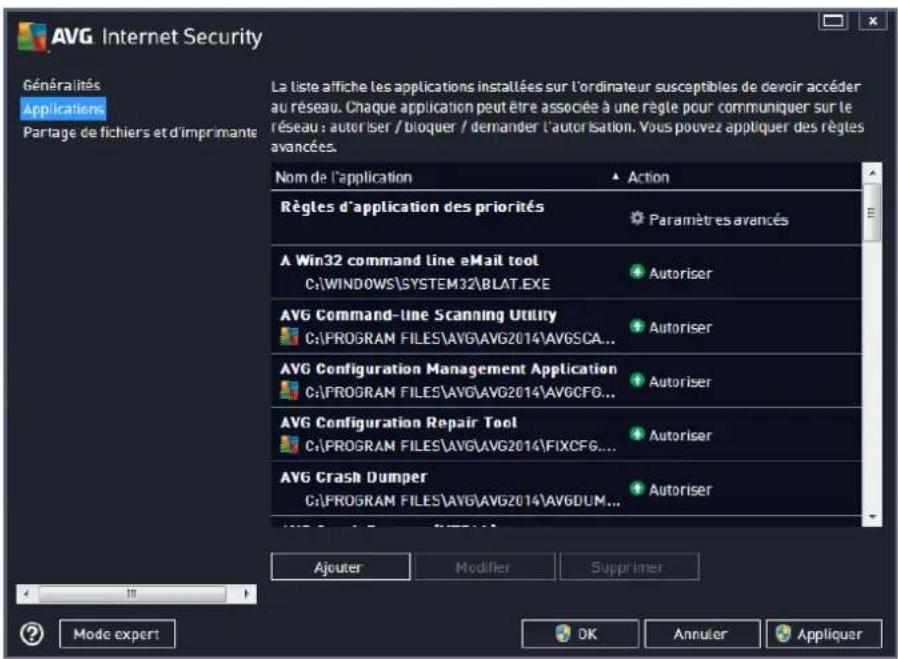Click the left panel horizontal scrollbar thumb
The height and width of the screenshot is (659, 898).
132,594
